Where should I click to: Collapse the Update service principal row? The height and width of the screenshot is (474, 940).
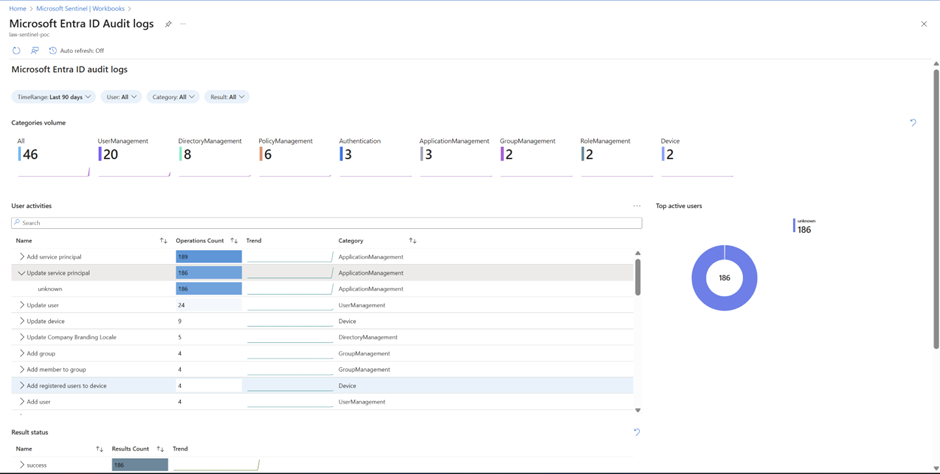click(x=21, y=273)
